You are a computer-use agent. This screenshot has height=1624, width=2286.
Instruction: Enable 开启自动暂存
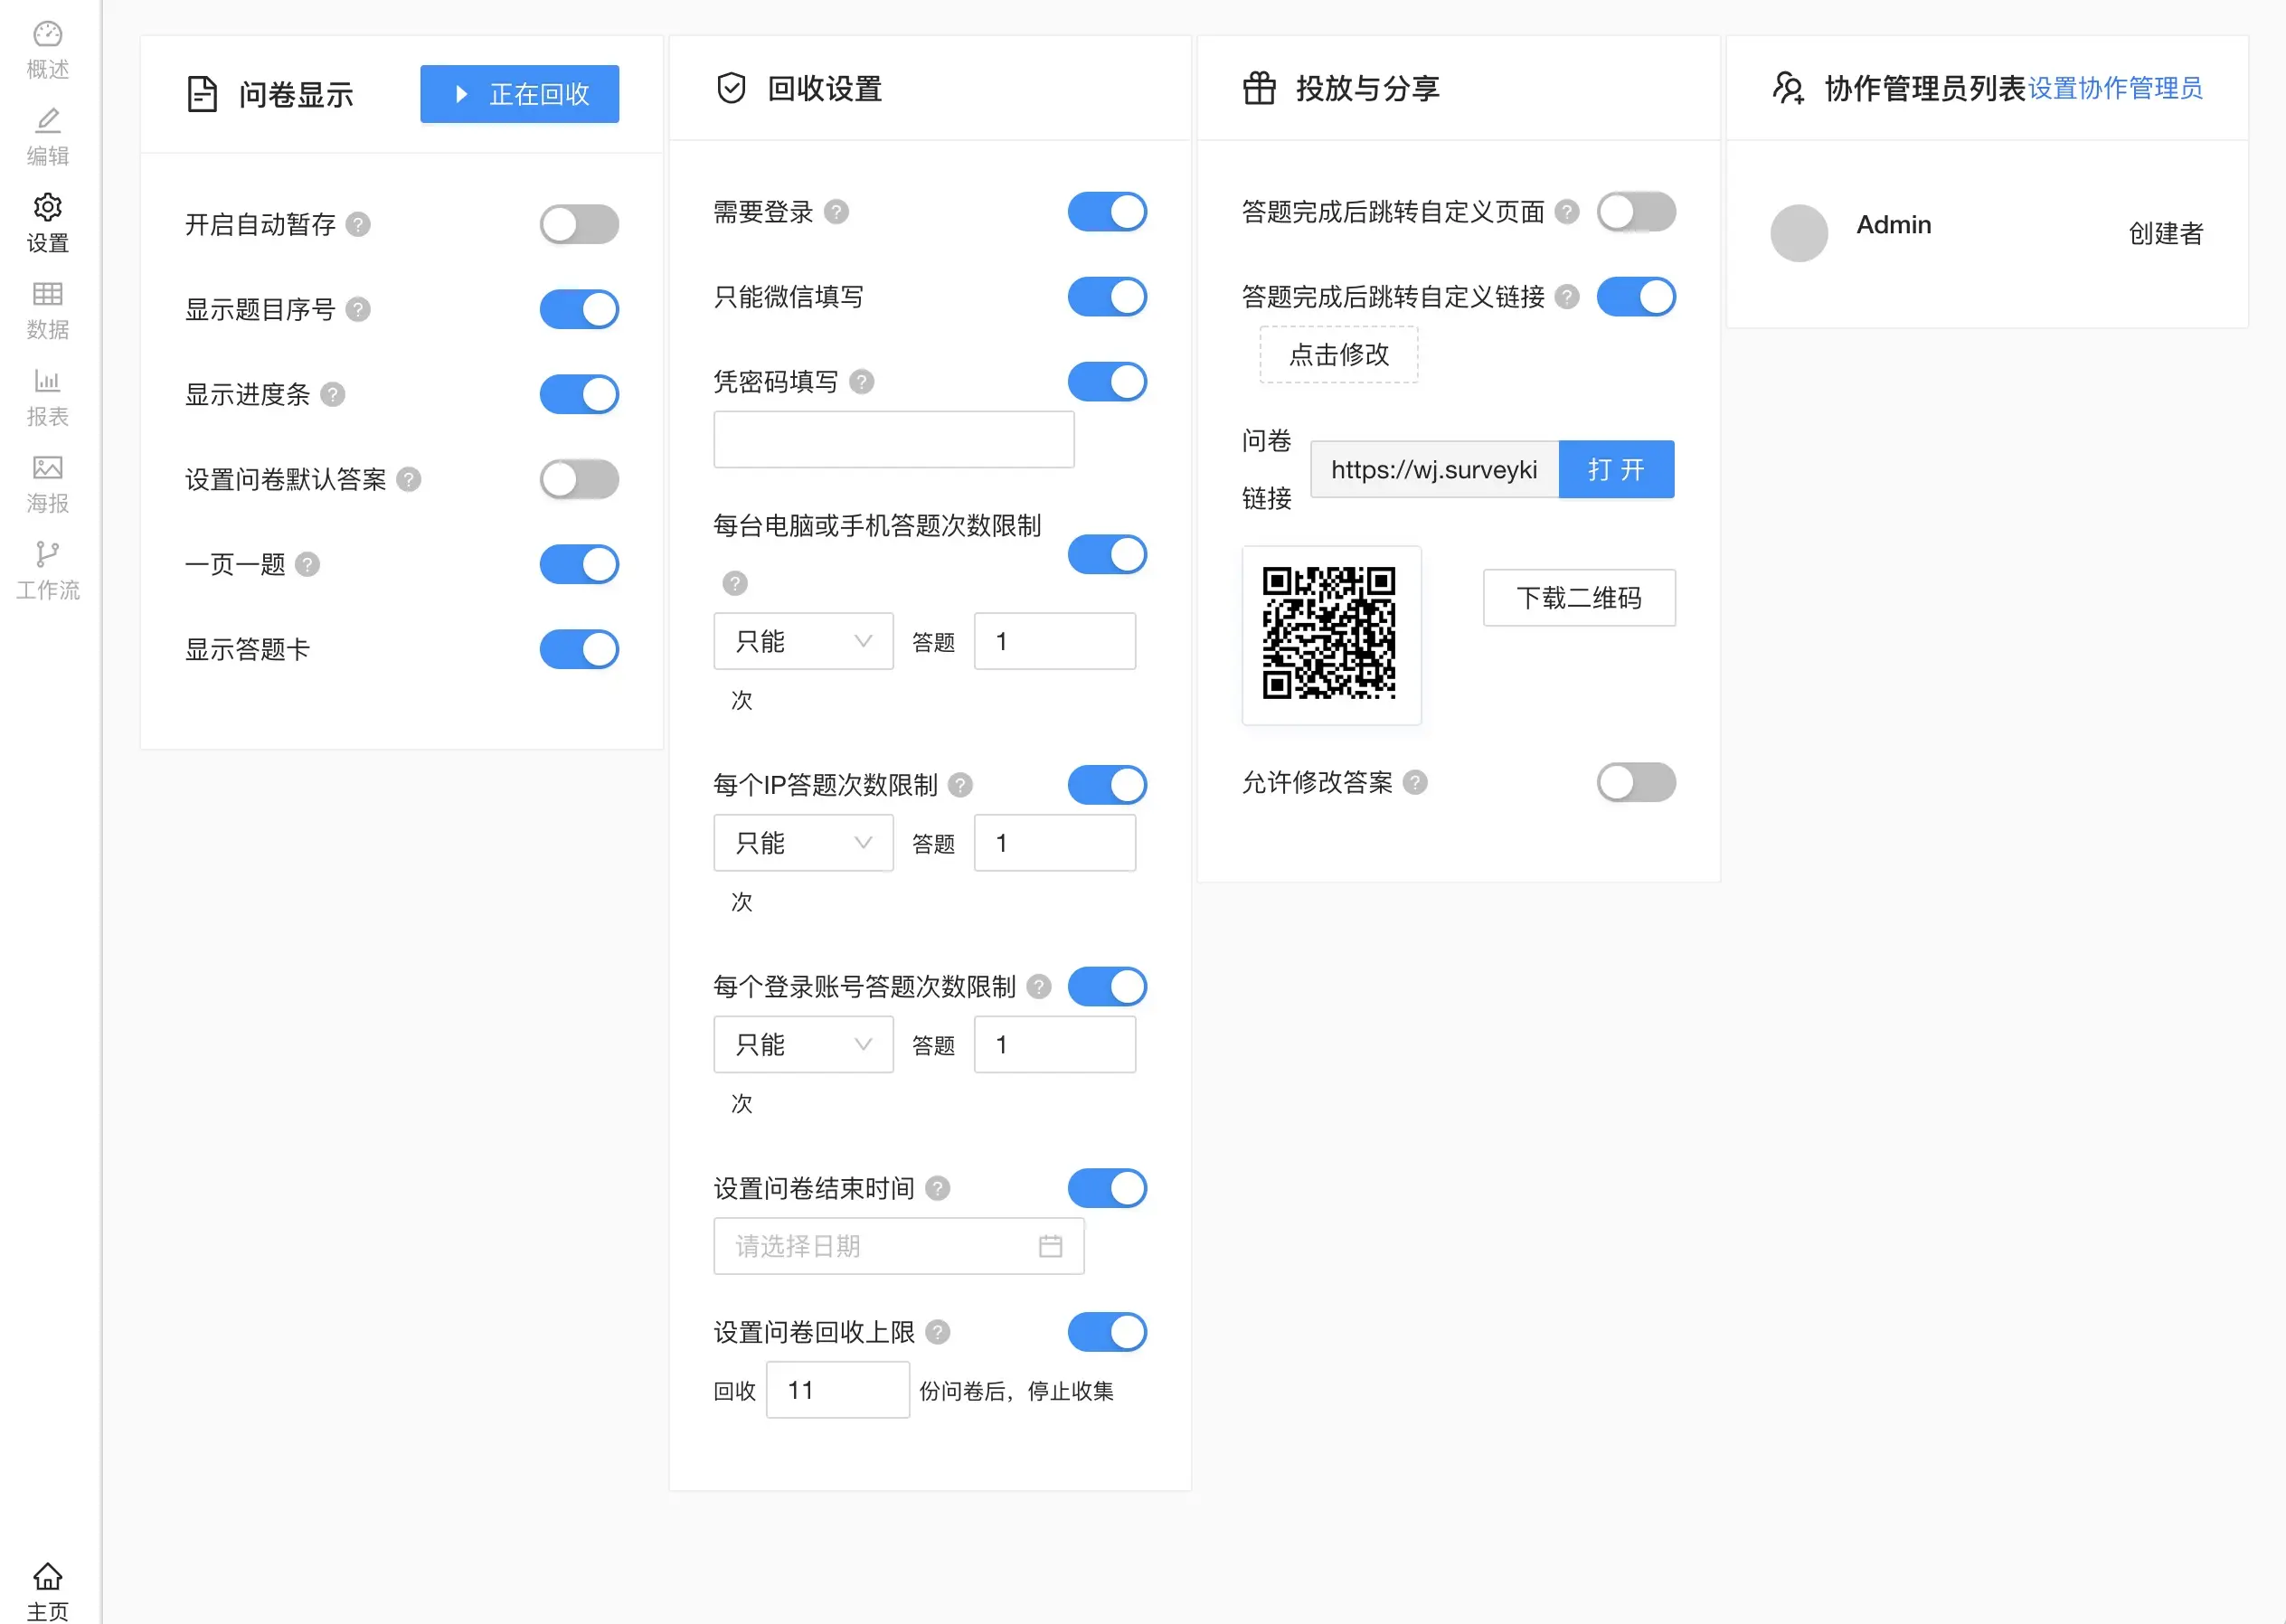click(x=578, y=224)
